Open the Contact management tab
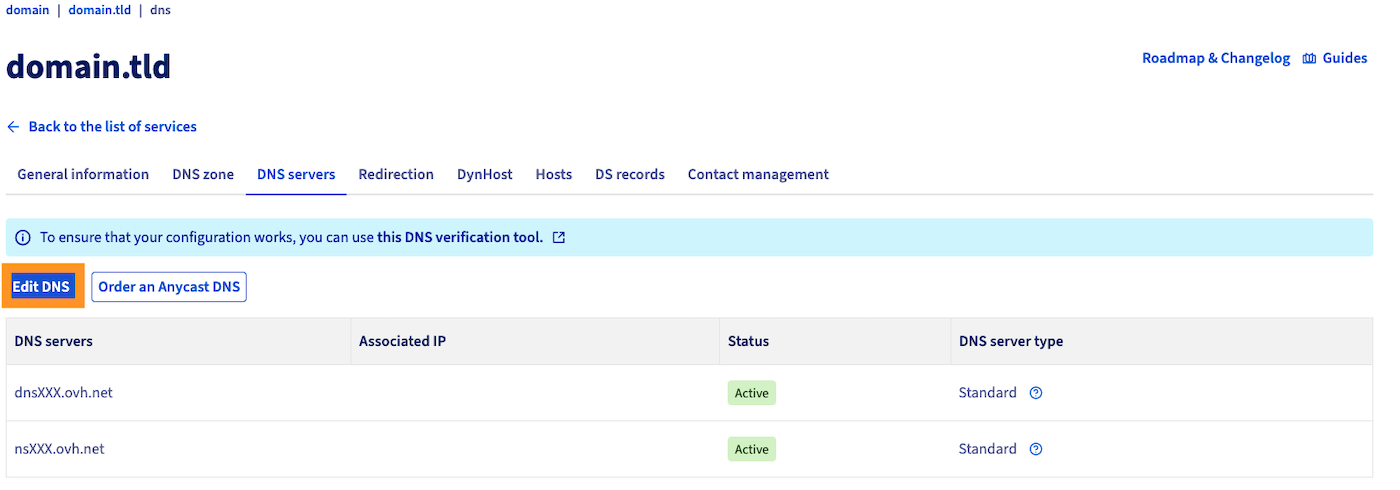The image size is (1400, 490). (758, 174)
